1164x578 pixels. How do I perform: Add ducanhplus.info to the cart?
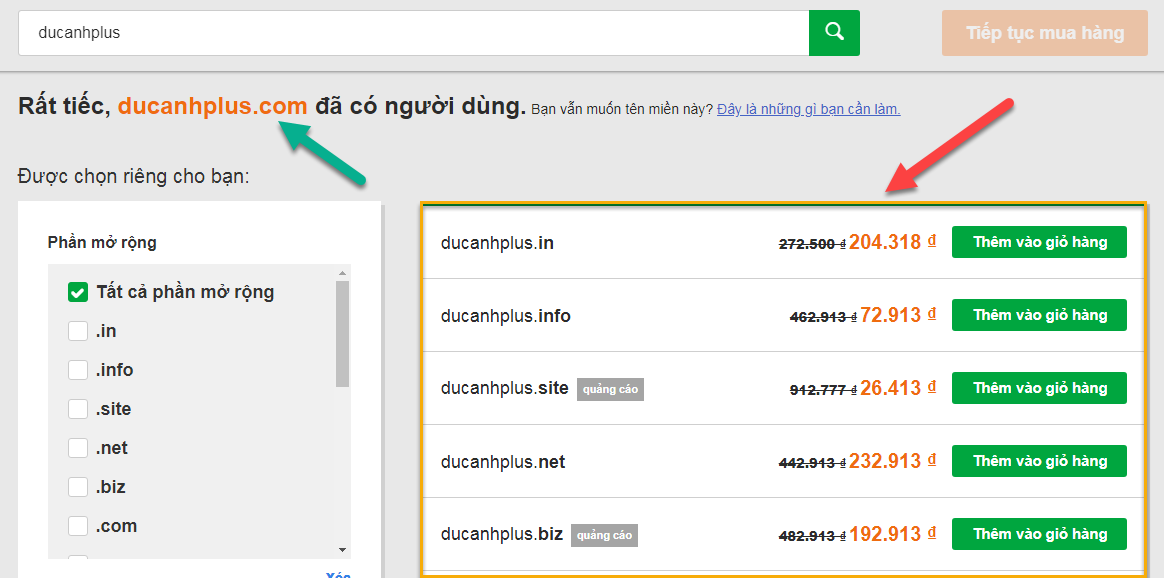[x=1039, y=315]
